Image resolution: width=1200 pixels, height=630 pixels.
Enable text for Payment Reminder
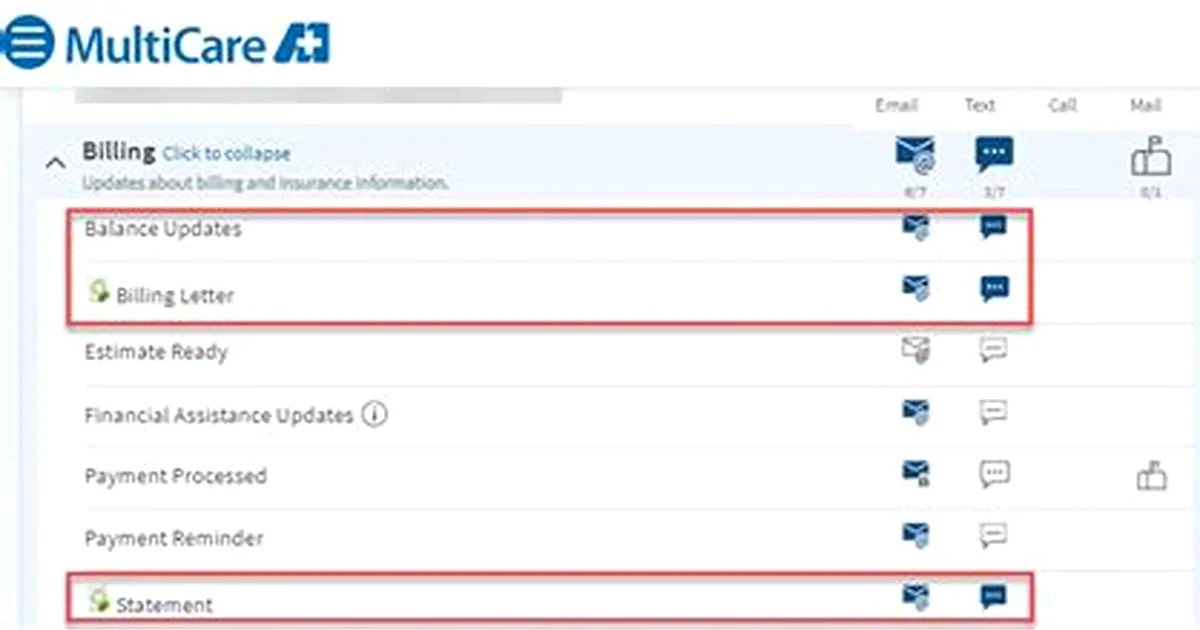click(993, 535)
